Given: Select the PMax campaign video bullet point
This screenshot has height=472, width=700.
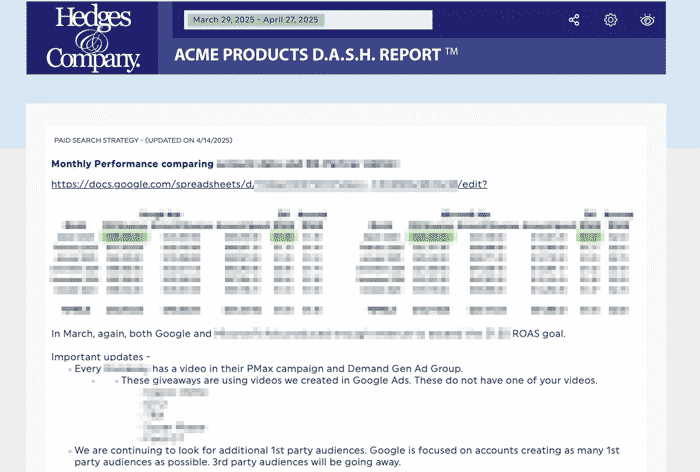Looking at the screenshot, I should (x=270, y=368).
